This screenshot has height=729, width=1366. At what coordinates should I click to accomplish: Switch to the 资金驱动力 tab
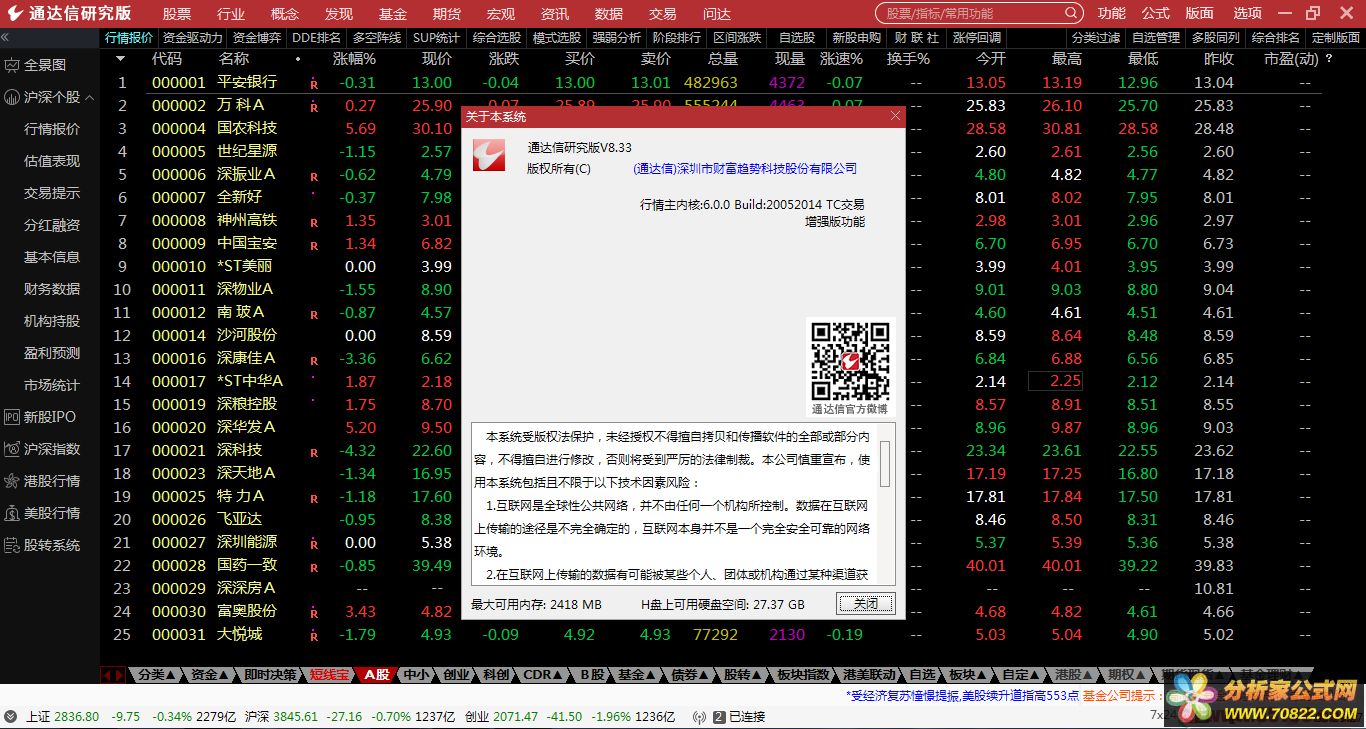click(x=192, y=38)
